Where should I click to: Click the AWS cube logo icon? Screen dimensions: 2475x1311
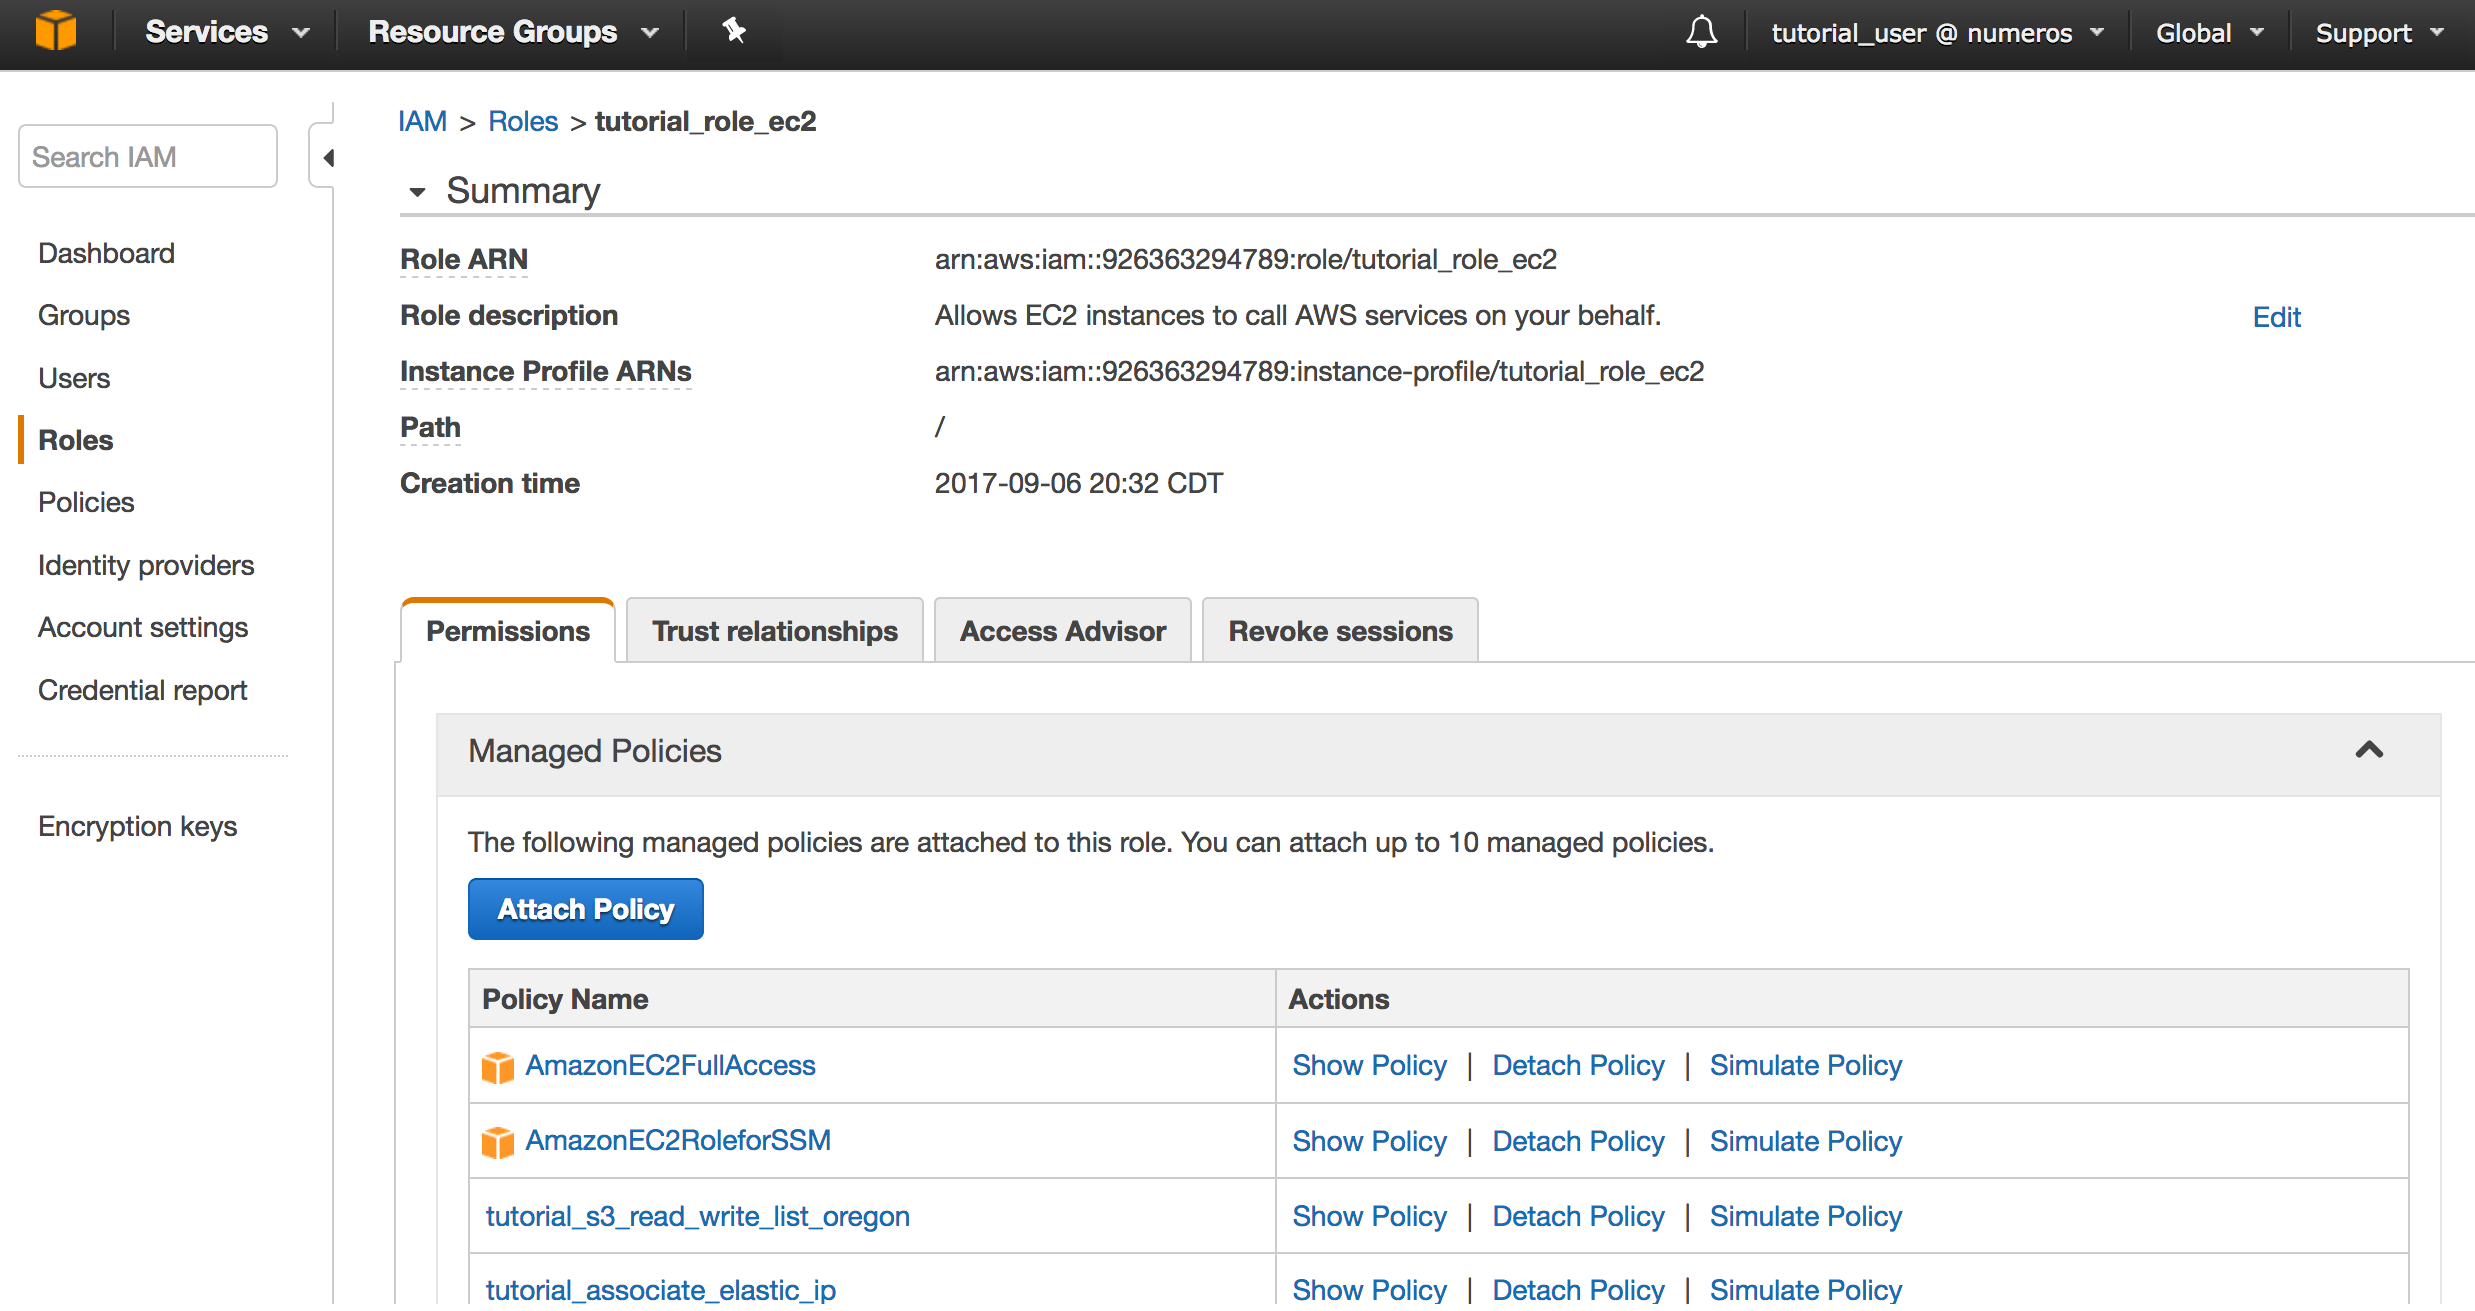pos(56,30)
